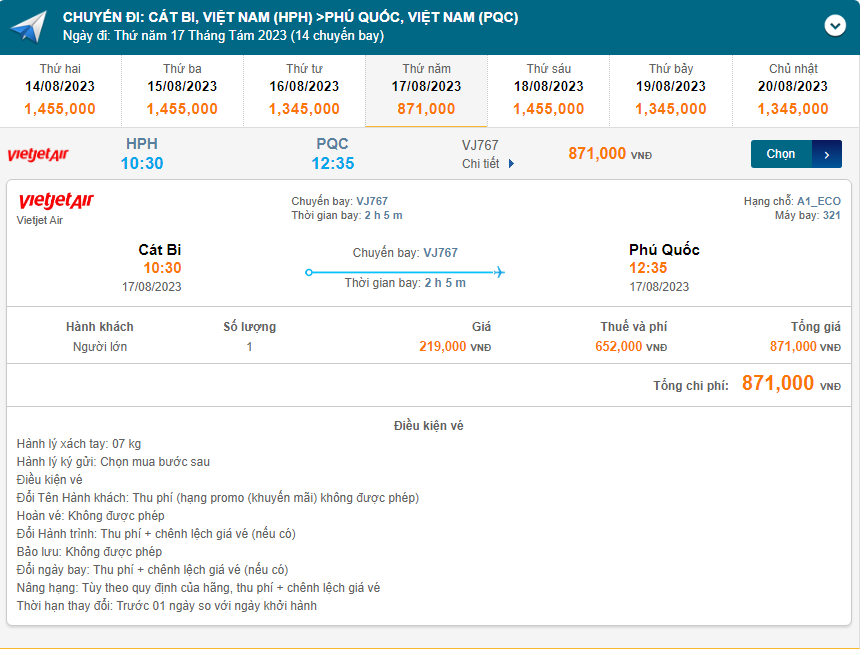The height and width of the screenshot is (655, 864).
Task: Click the Điều kiện vé heading
Action: [429, 426]
